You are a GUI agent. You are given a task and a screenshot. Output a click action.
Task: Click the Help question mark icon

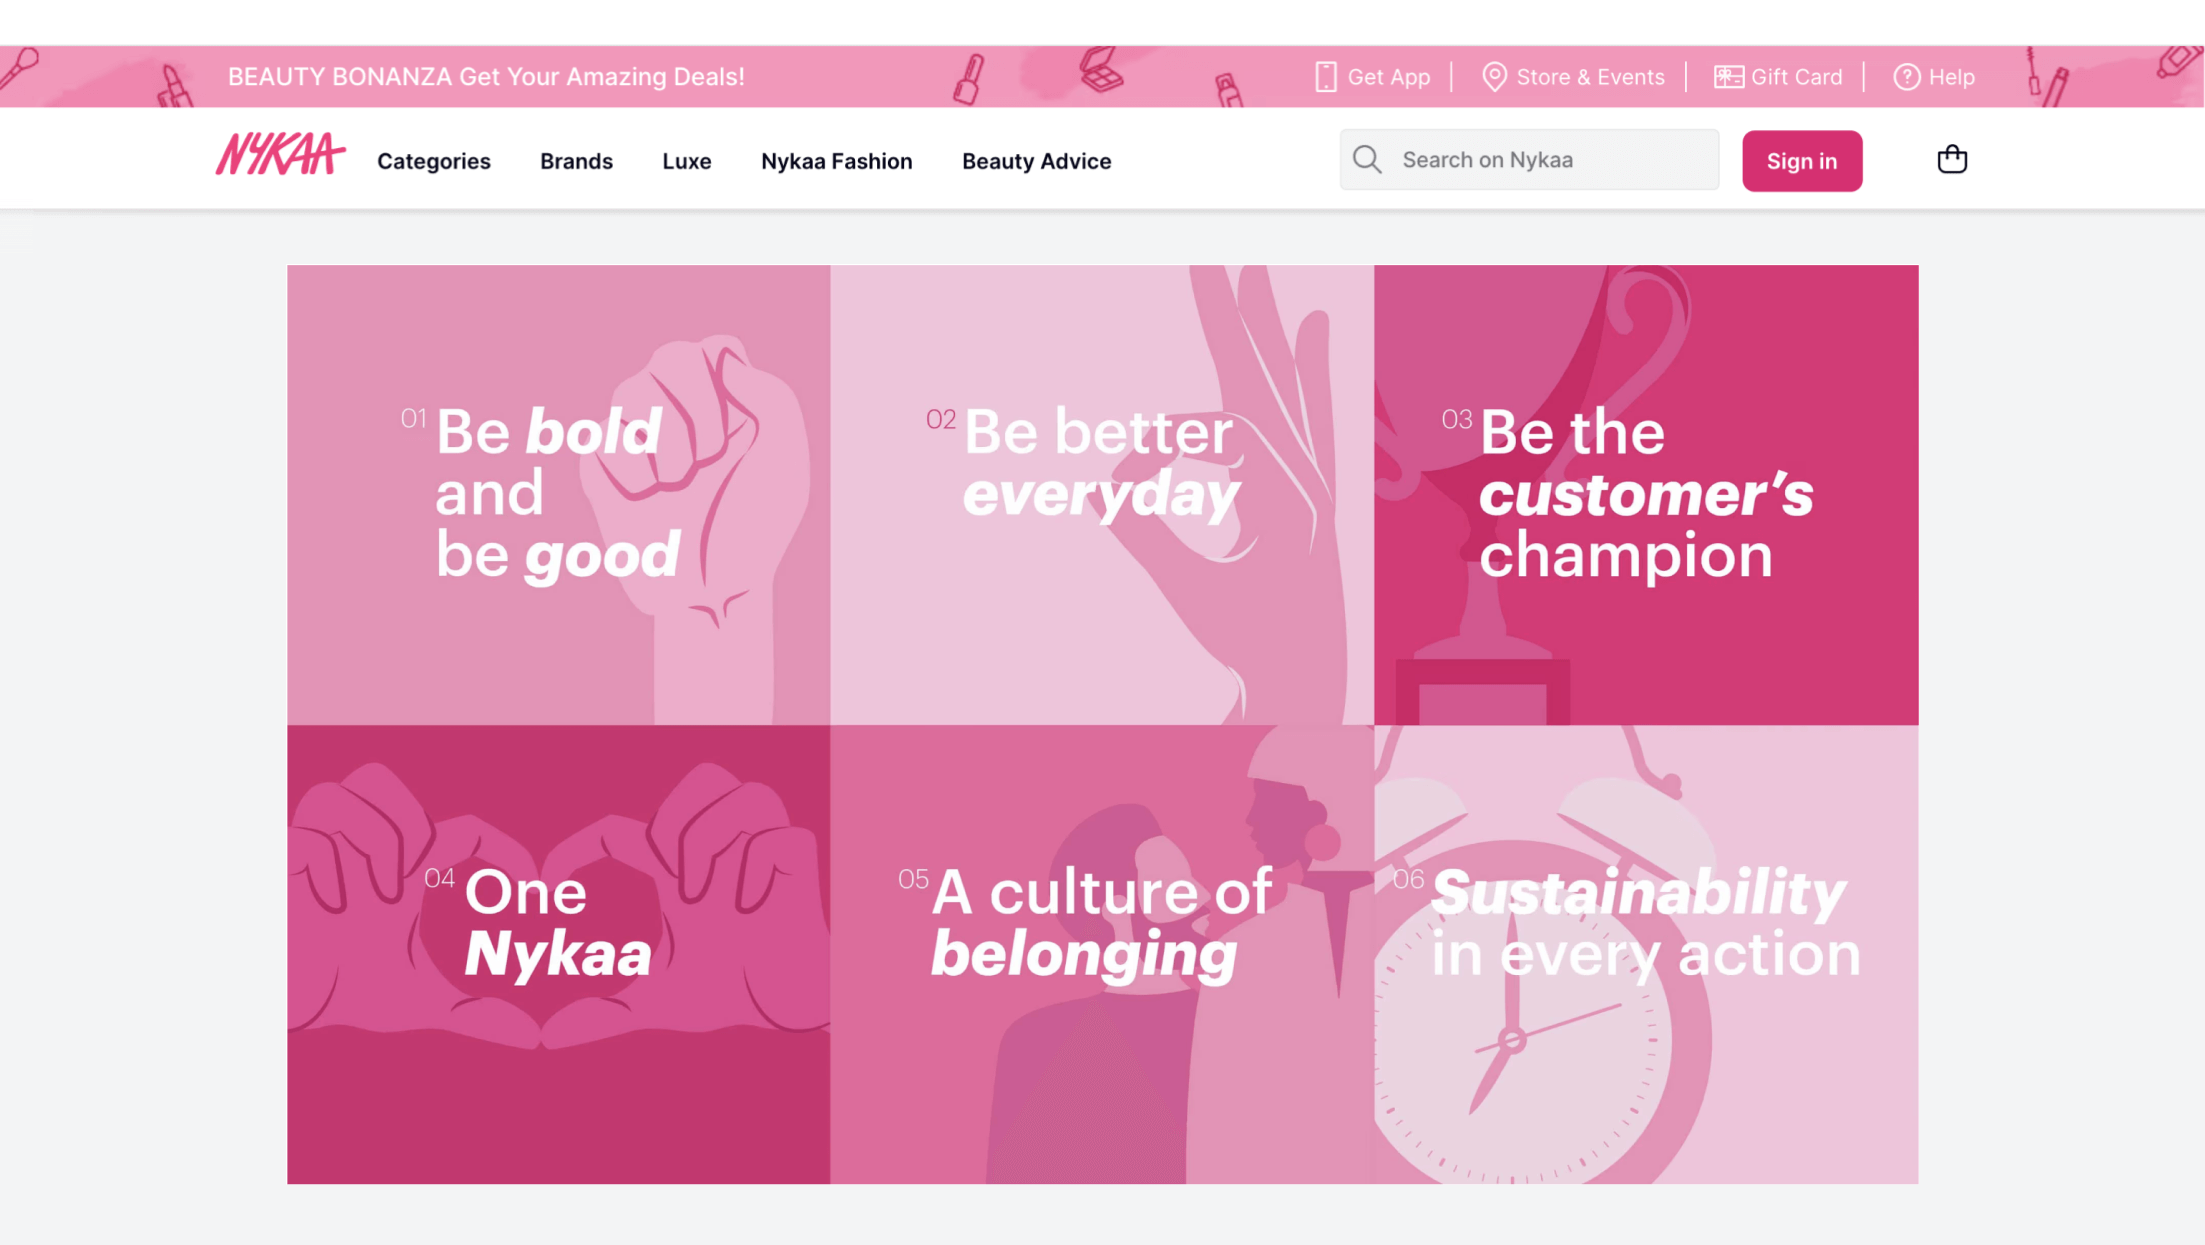pos(1906,77)
